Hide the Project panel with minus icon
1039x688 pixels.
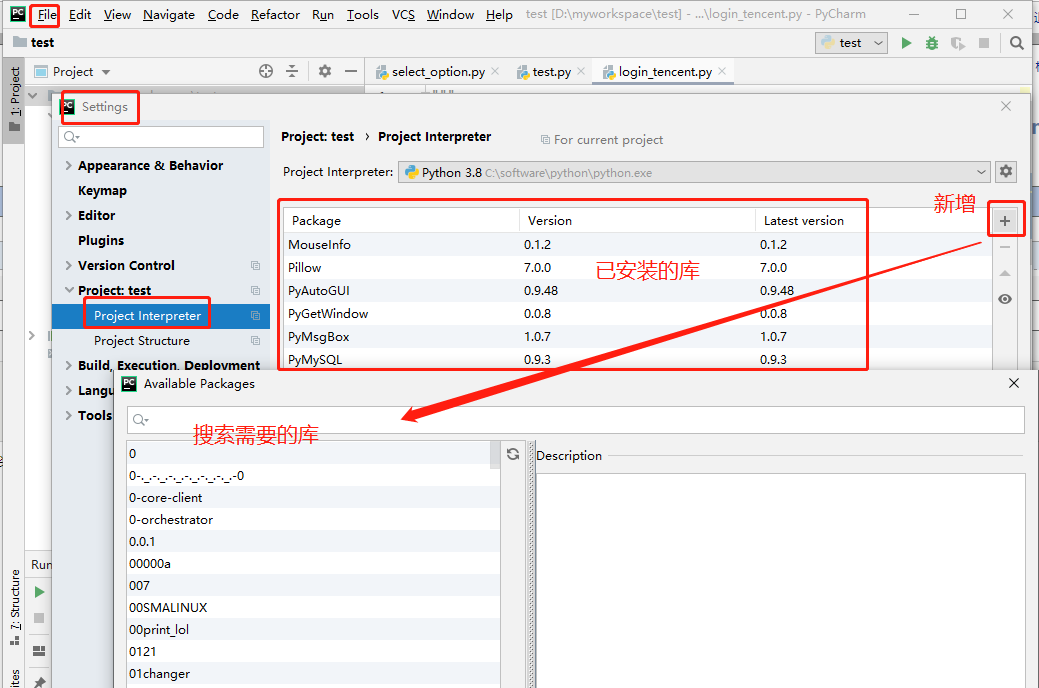tap(351, 71)
